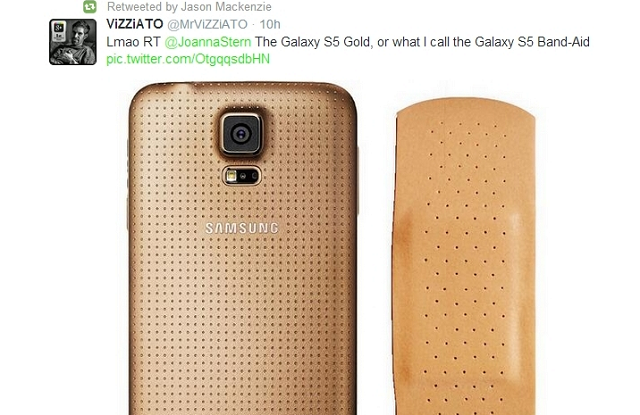Open the pic.twitter.com/OtgqqsdbHN link

[188, 59]
